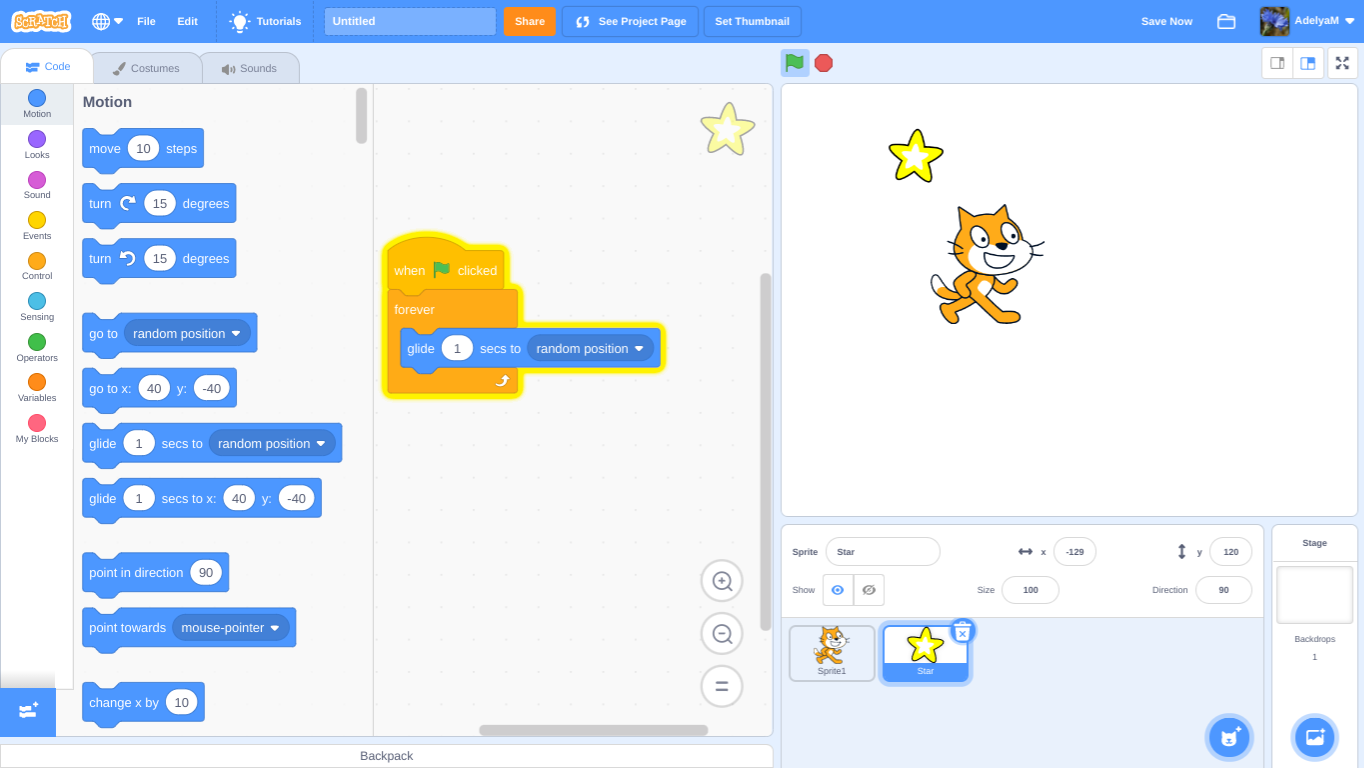The image size is (1364, 768).
Task: Click the x position field -129
Action: pyautogui.click(x=1075, y=552)
